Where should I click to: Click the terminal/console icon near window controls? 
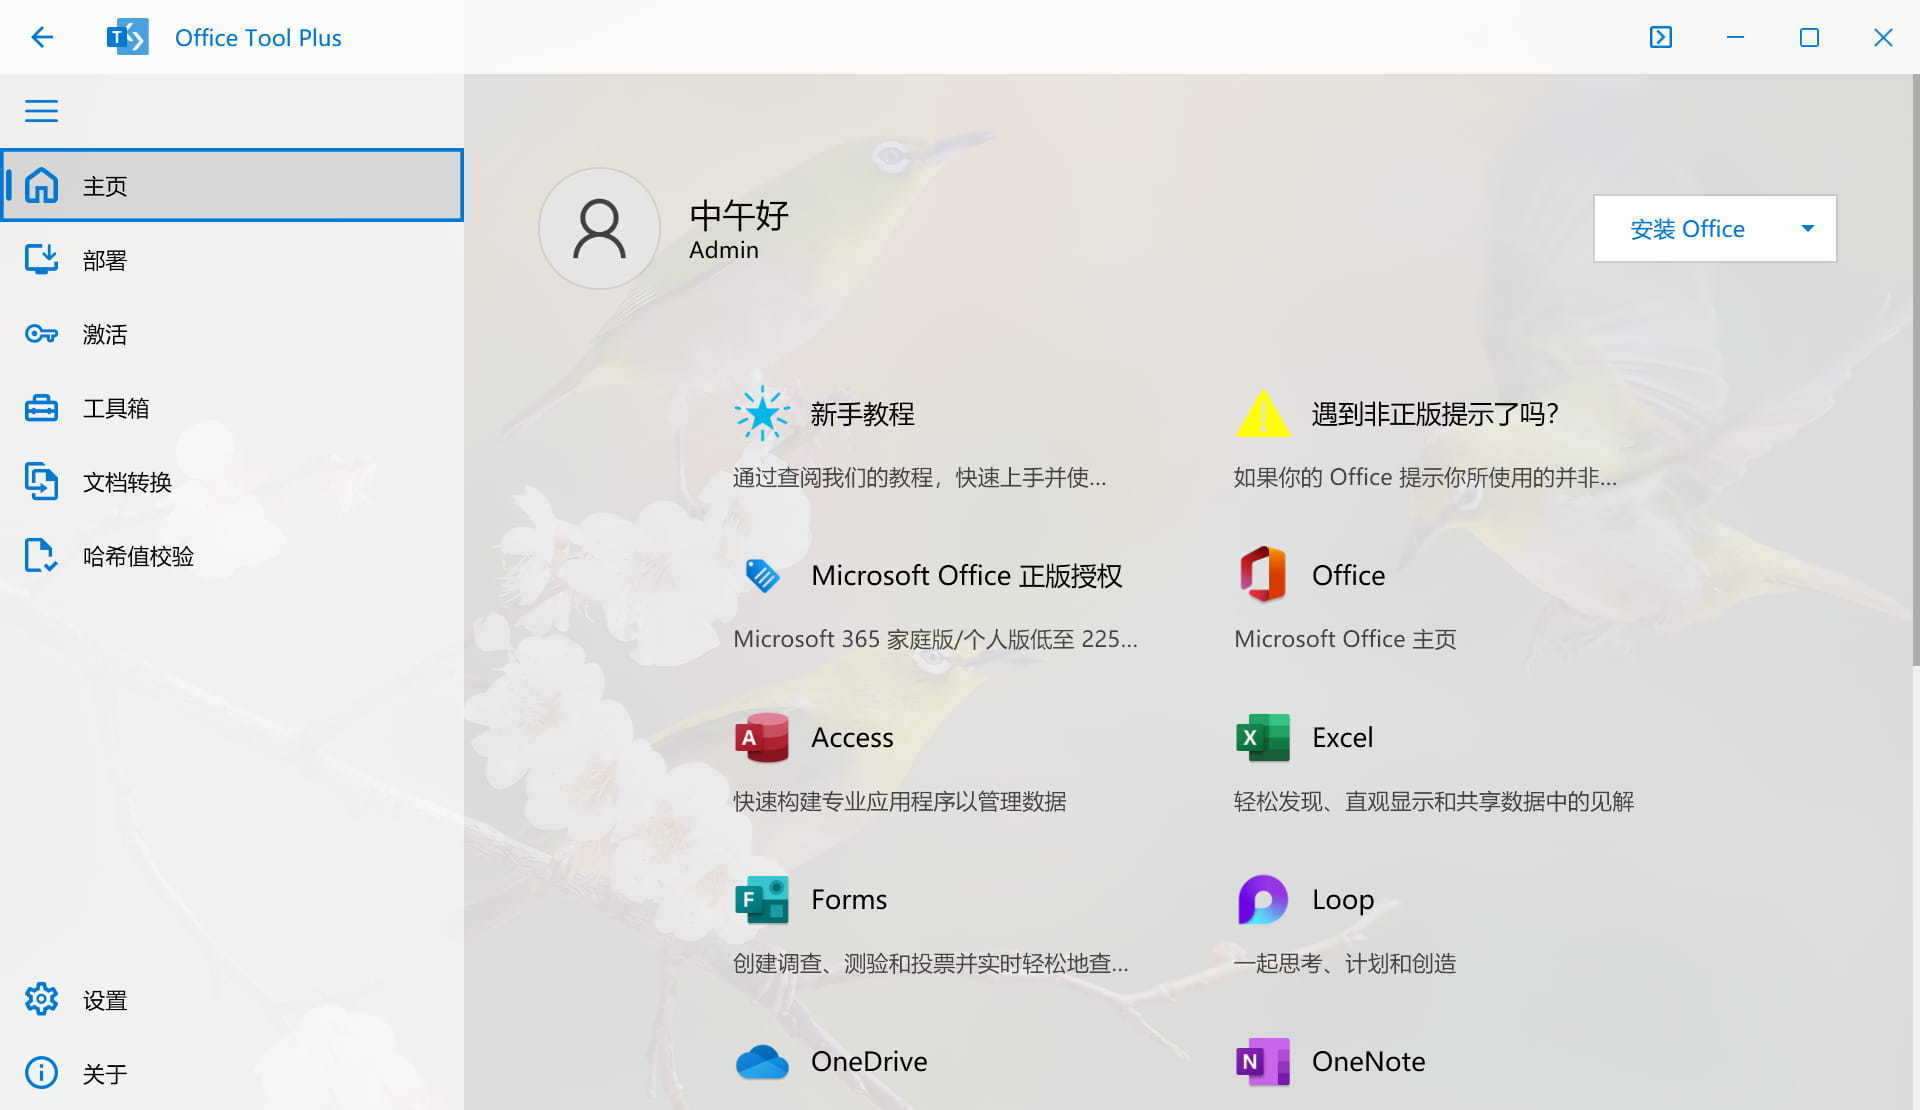click(1660, 37)
